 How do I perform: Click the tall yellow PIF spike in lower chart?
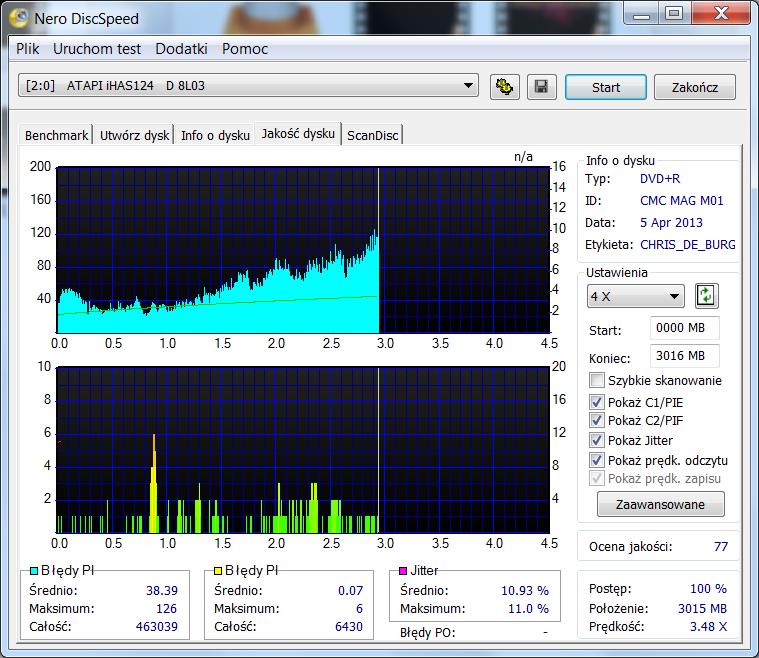click(154, 484)
